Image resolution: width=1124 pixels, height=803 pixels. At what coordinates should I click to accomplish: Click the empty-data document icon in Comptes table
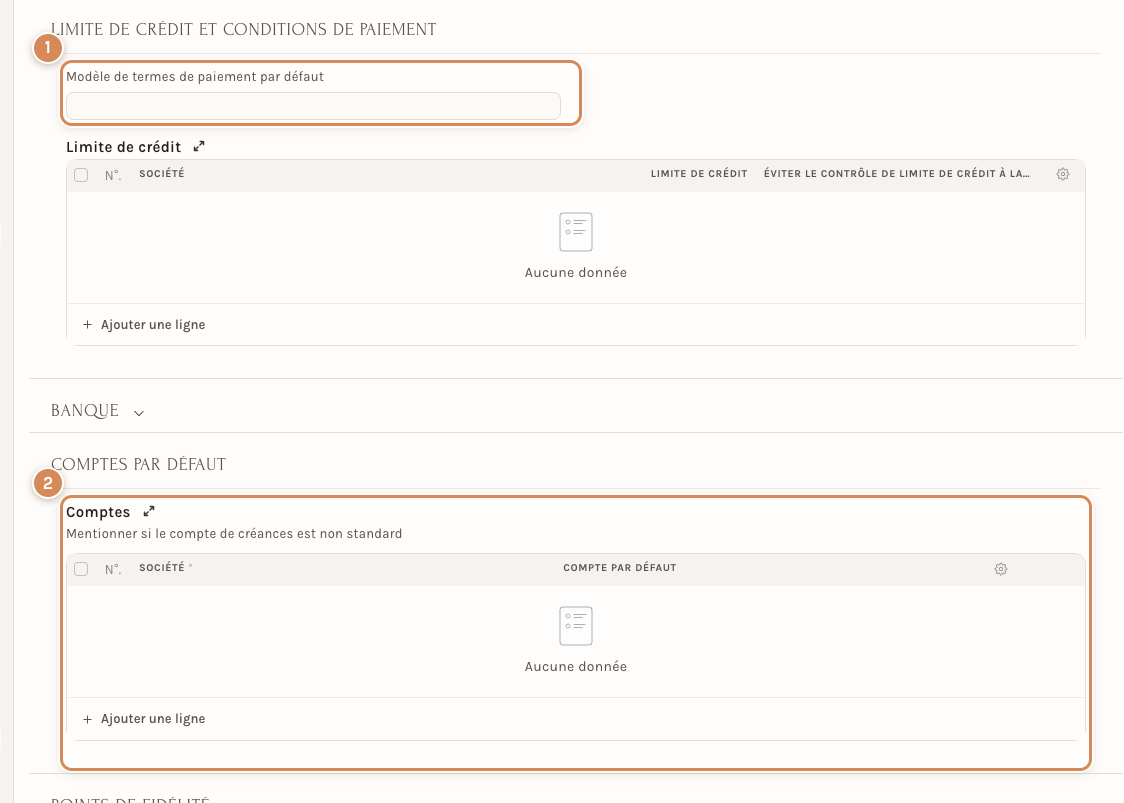576,626
